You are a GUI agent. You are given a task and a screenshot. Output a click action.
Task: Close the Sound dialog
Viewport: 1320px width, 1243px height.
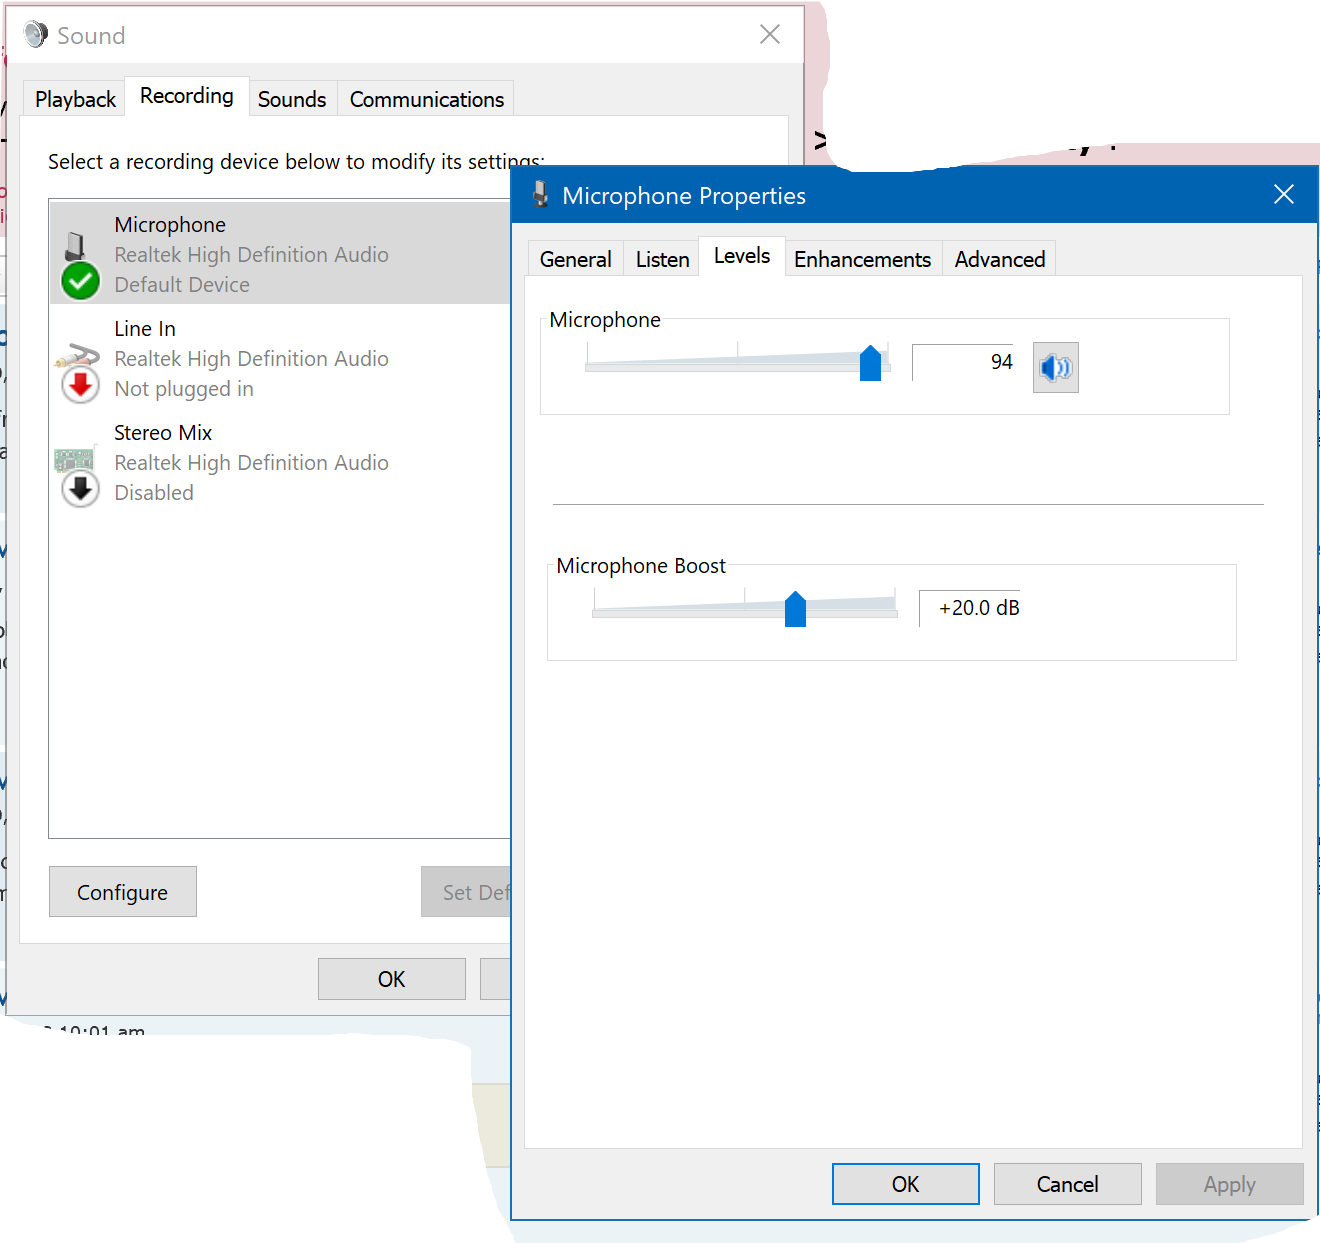[770, 35]
